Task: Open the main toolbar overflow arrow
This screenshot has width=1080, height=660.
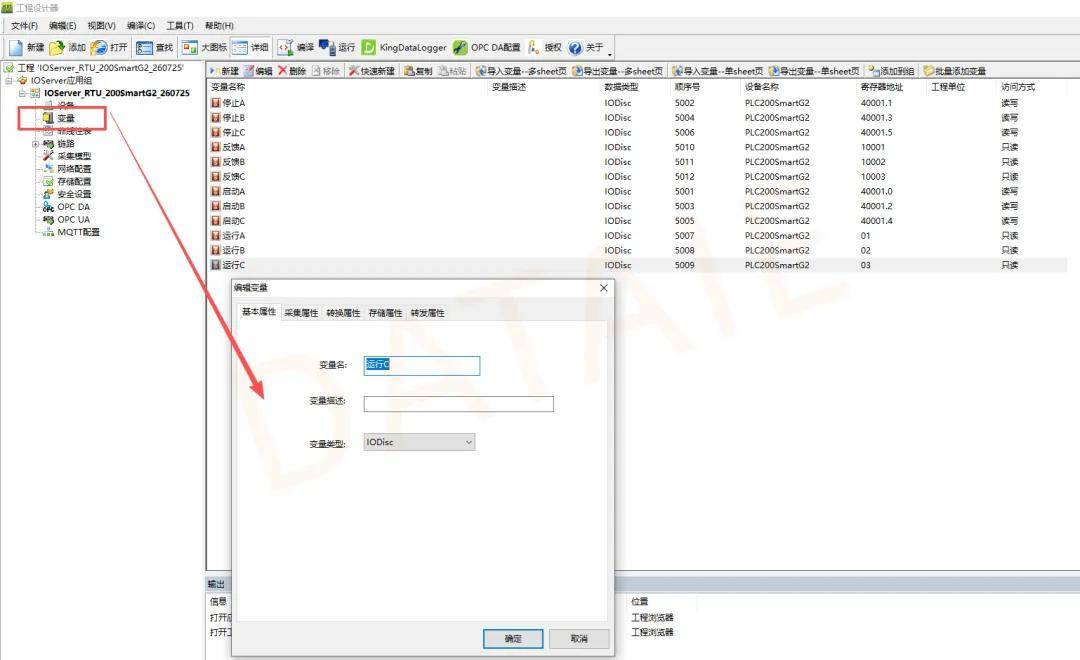Action: point(610,52)
